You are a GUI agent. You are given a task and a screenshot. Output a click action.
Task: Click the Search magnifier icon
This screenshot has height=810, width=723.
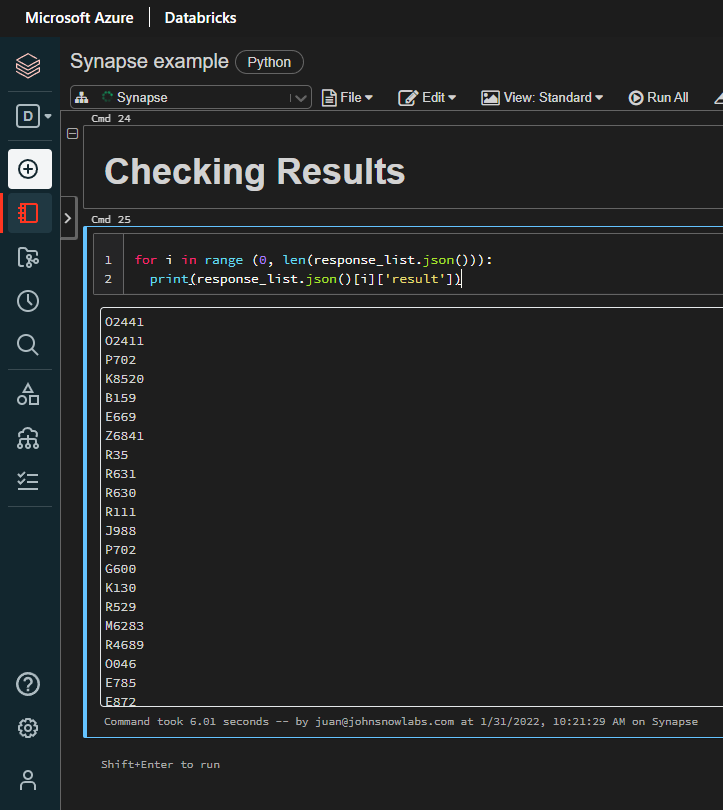coord(28,345)
